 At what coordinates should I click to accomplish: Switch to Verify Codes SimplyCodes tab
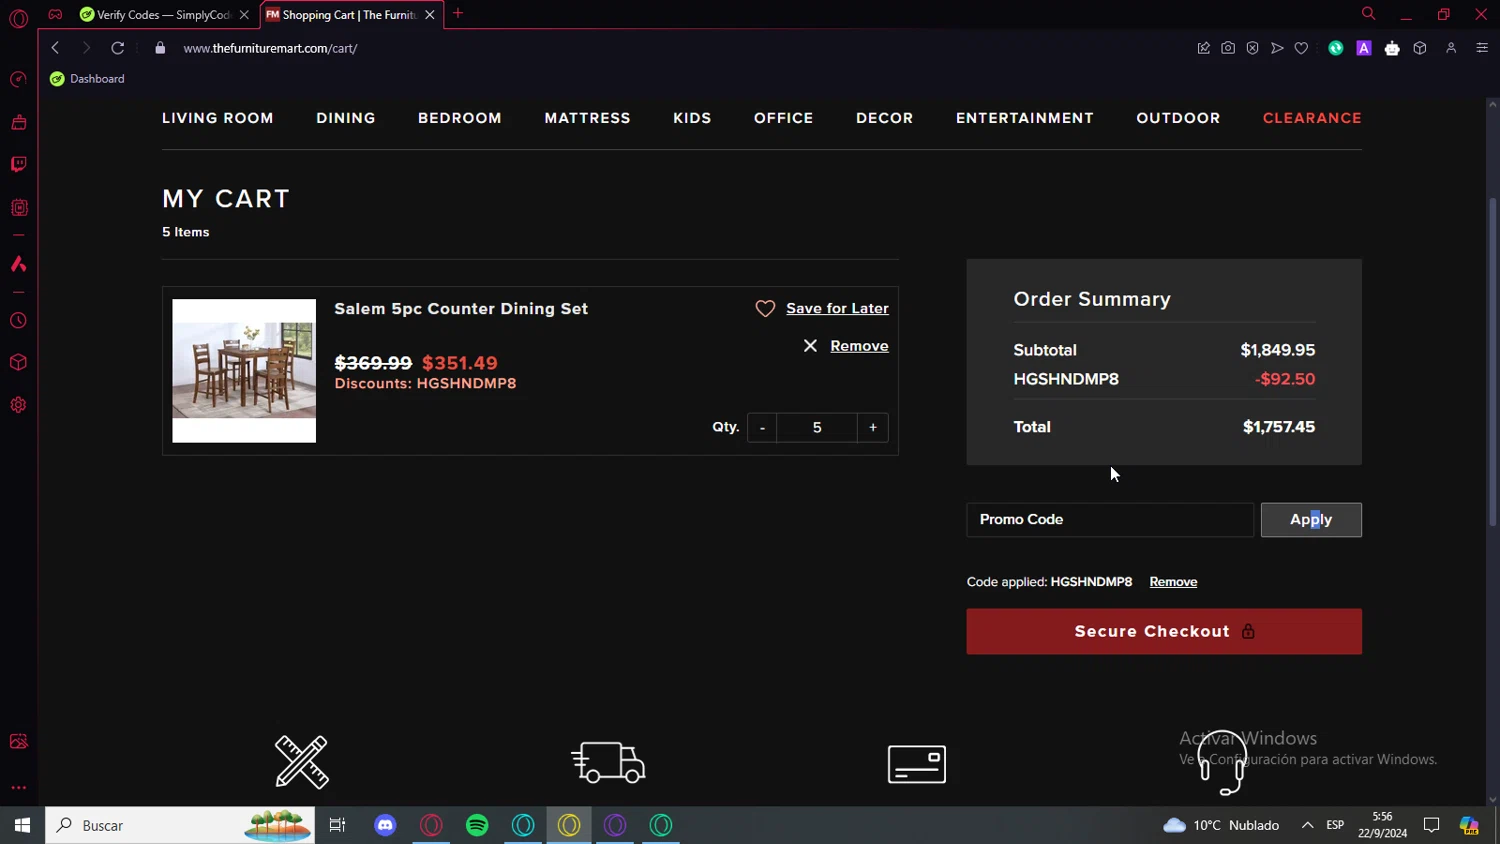156,15
